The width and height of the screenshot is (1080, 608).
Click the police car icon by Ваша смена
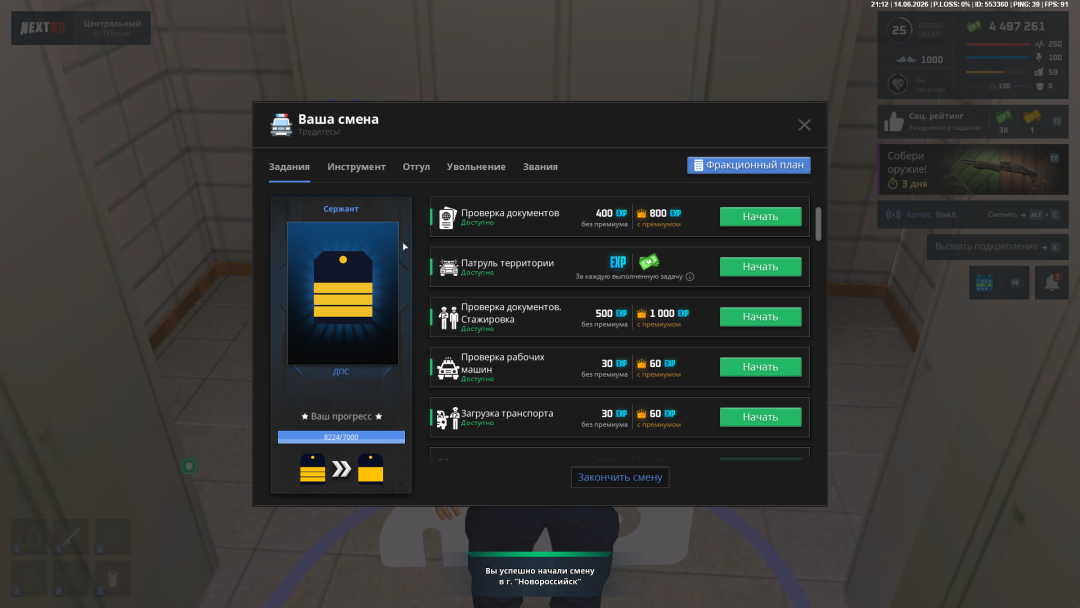click(x=281, y=125)
